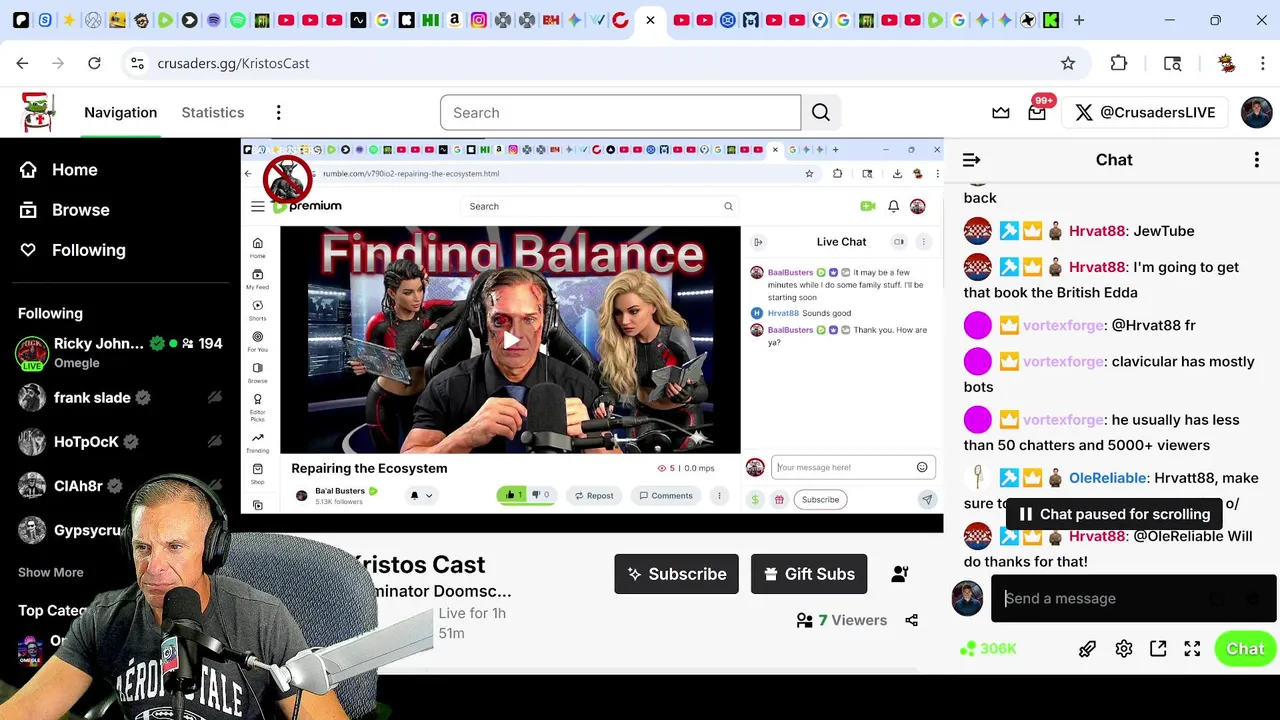Open the chat three-dot options menu

point(1257,160)
